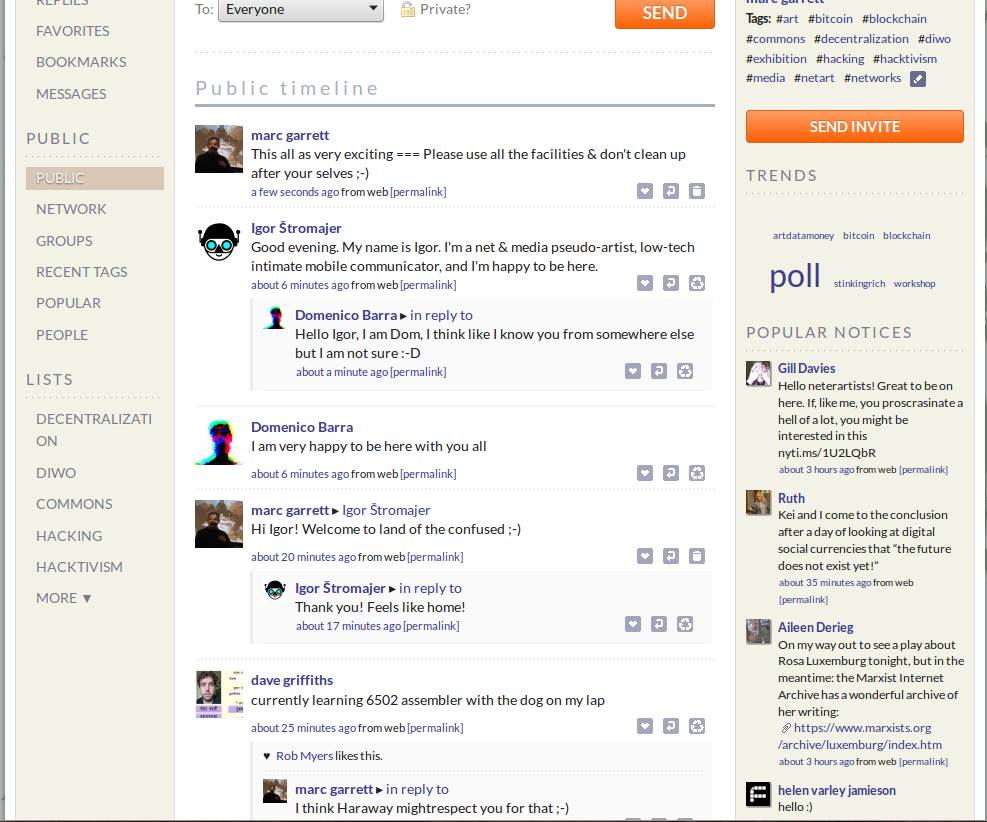Favorite dave griffiths' 6502 assembler notice

tap(645, 727)
